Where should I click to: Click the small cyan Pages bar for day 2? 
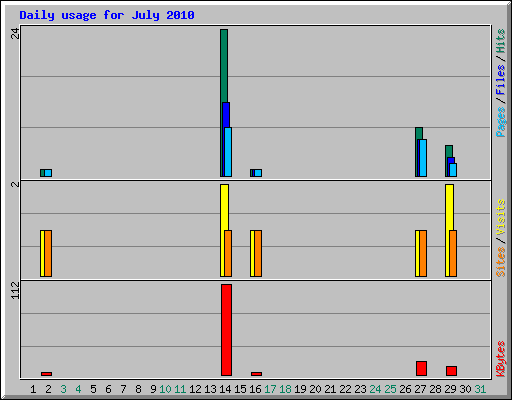48,173
